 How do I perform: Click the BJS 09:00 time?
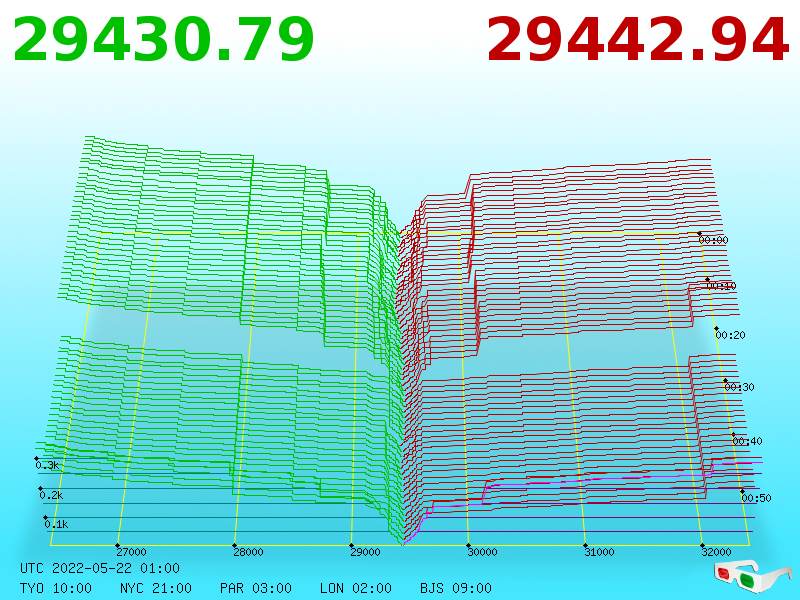click(456, 588)
